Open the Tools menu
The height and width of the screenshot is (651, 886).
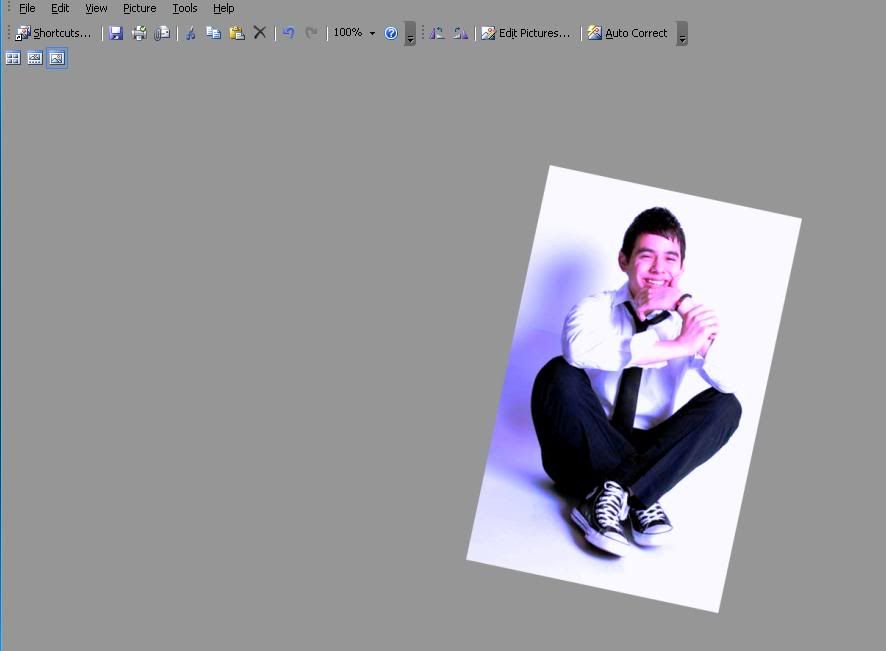(185, 8)
